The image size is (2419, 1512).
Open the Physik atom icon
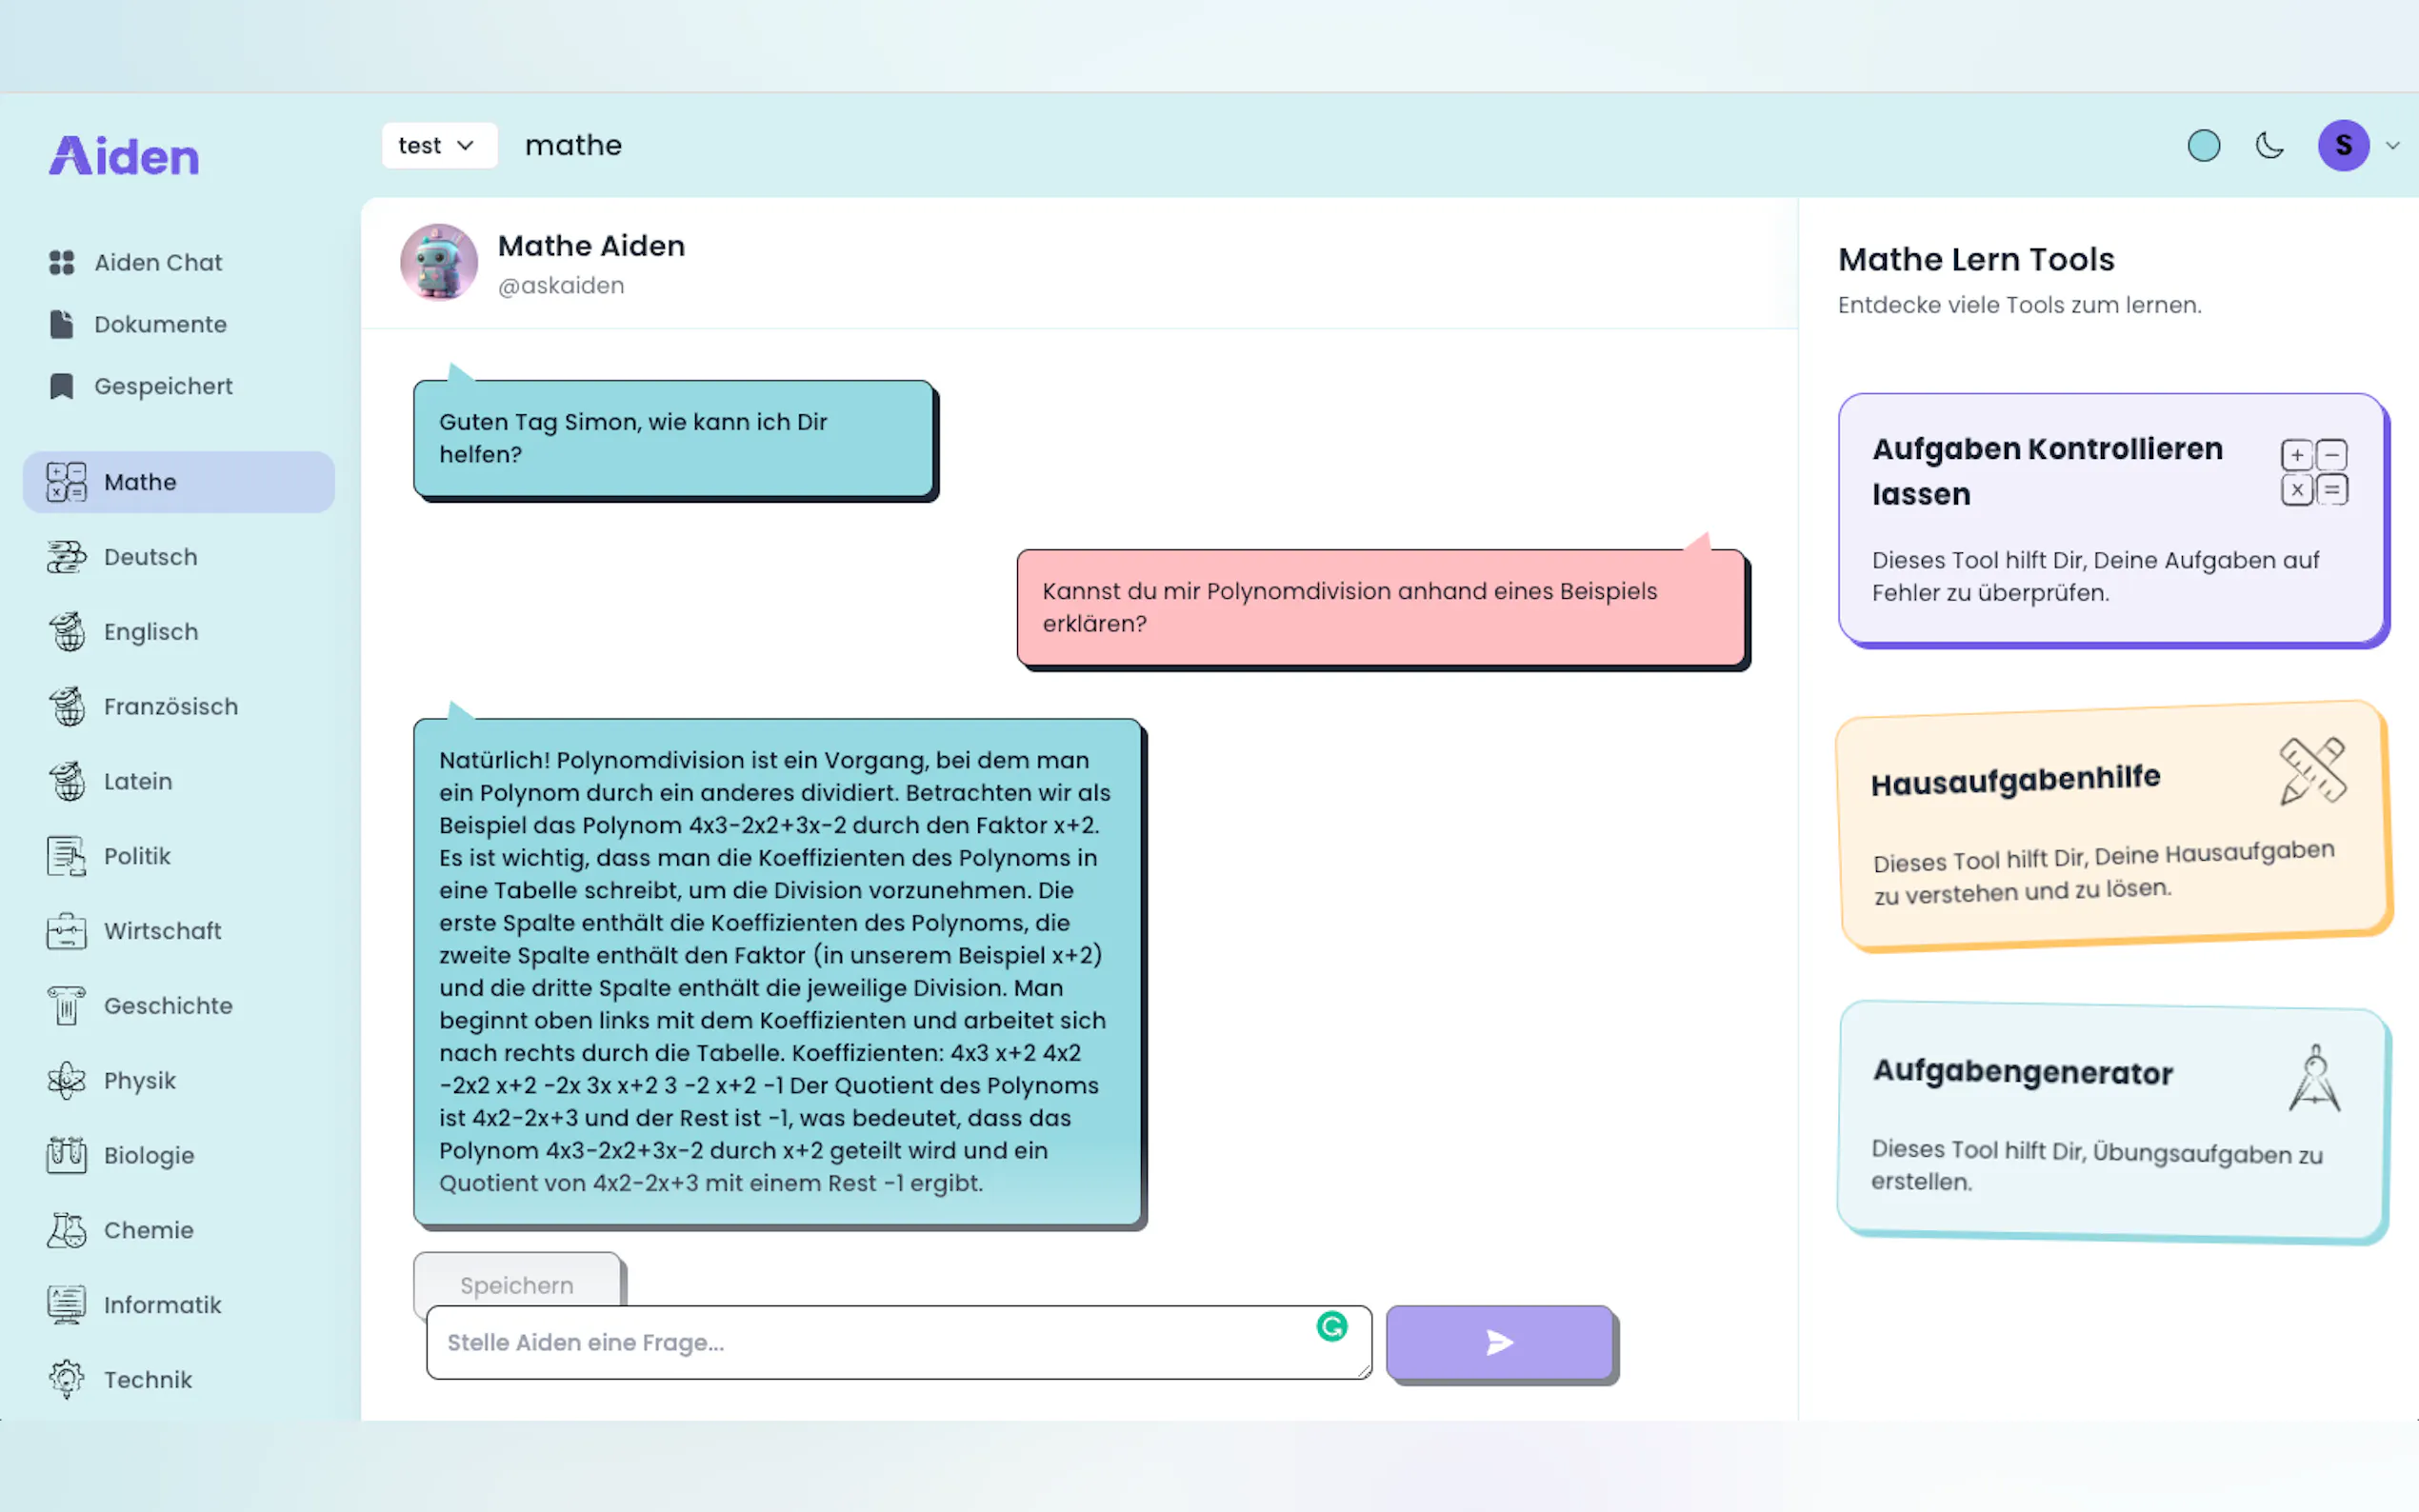[x=66, y=1081]
